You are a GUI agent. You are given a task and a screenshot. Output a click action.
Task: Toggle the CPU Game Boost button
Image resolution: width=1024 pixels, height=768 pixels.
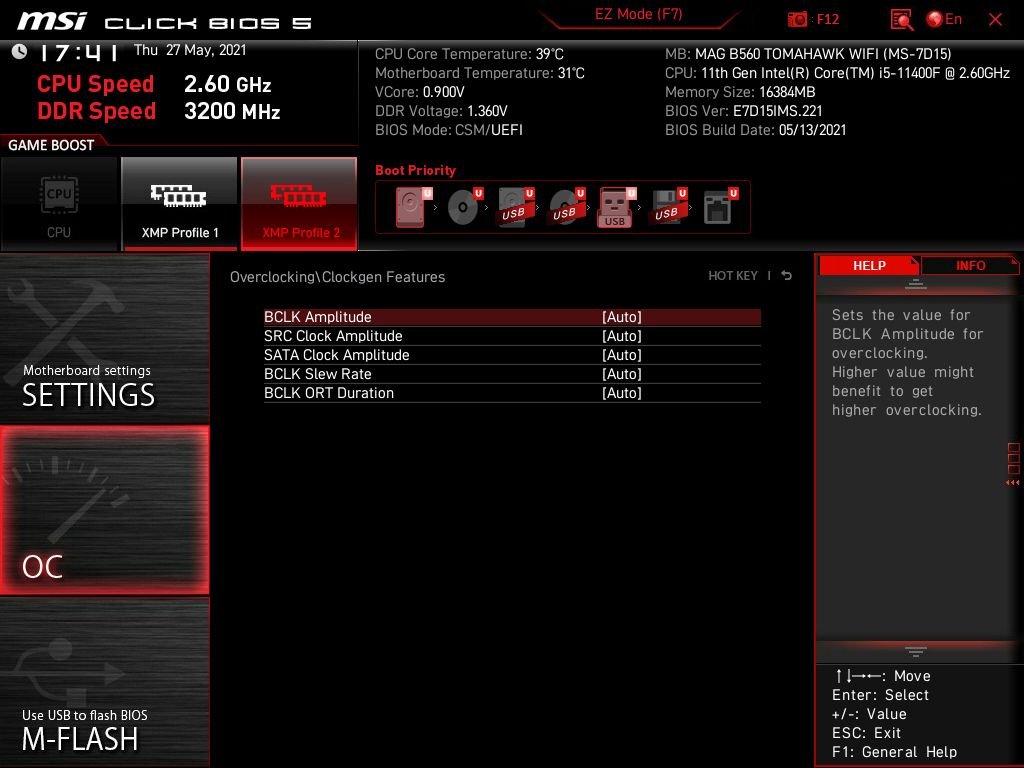(x=59, y=204)
